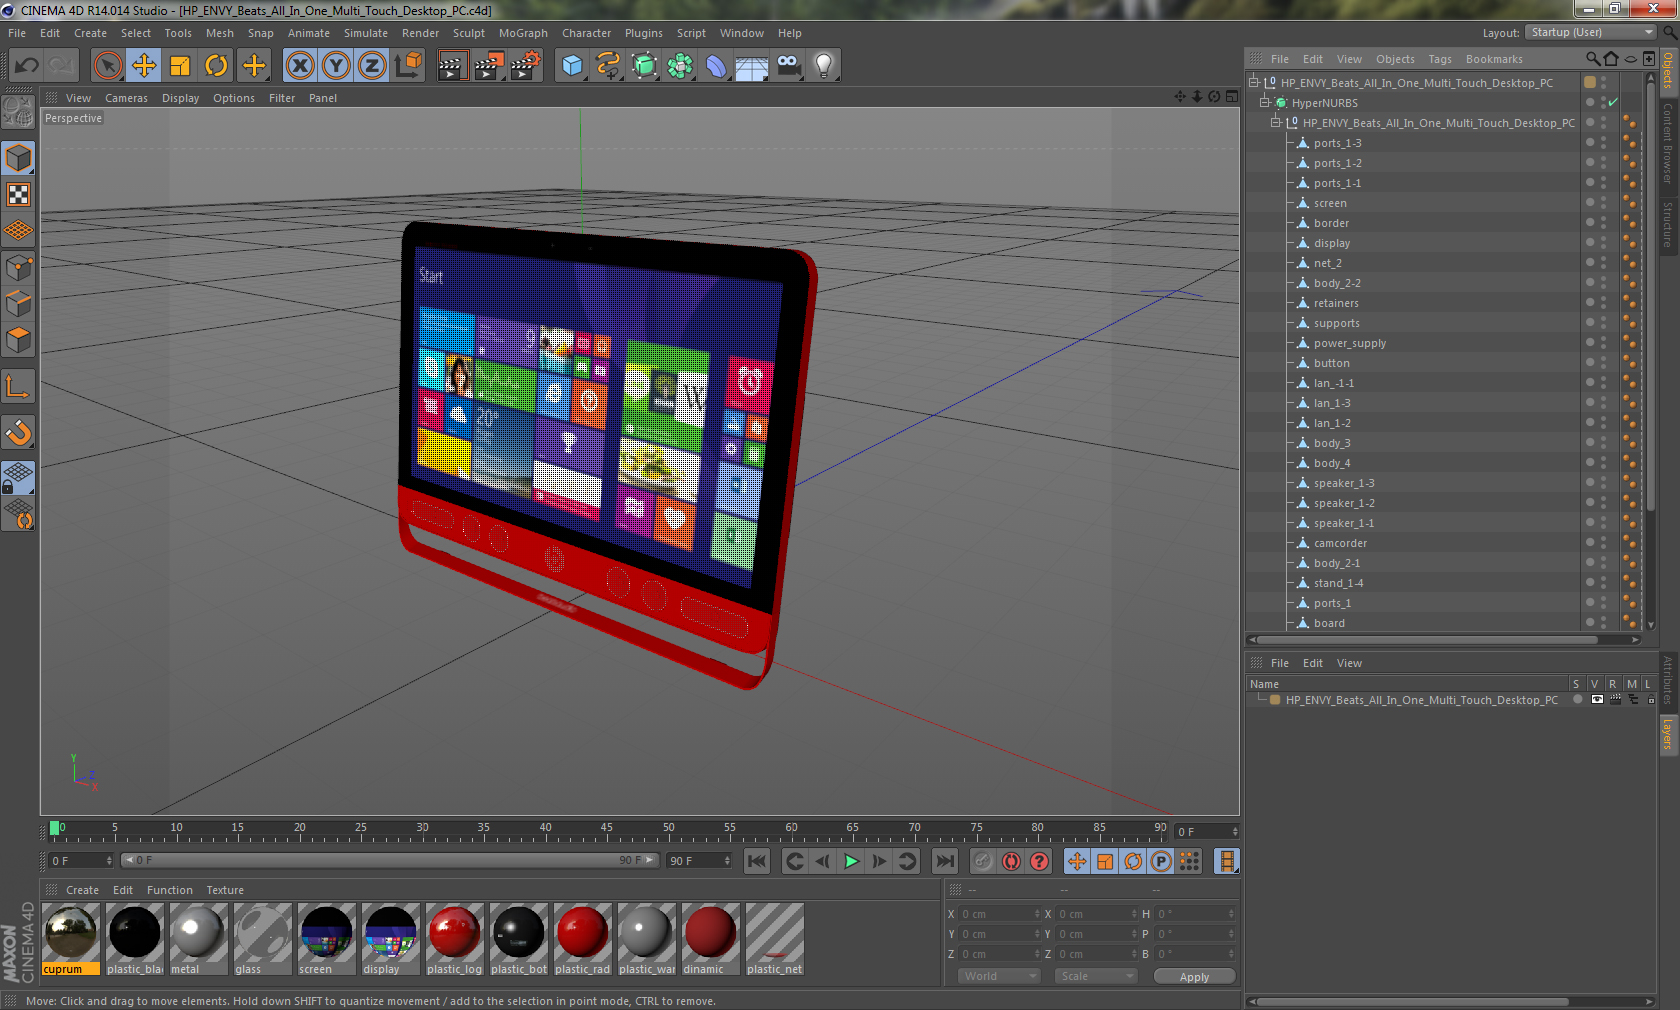Add a Cube primitive object
Viewport: 1680px width, 1010px height.
coord(572,66)
